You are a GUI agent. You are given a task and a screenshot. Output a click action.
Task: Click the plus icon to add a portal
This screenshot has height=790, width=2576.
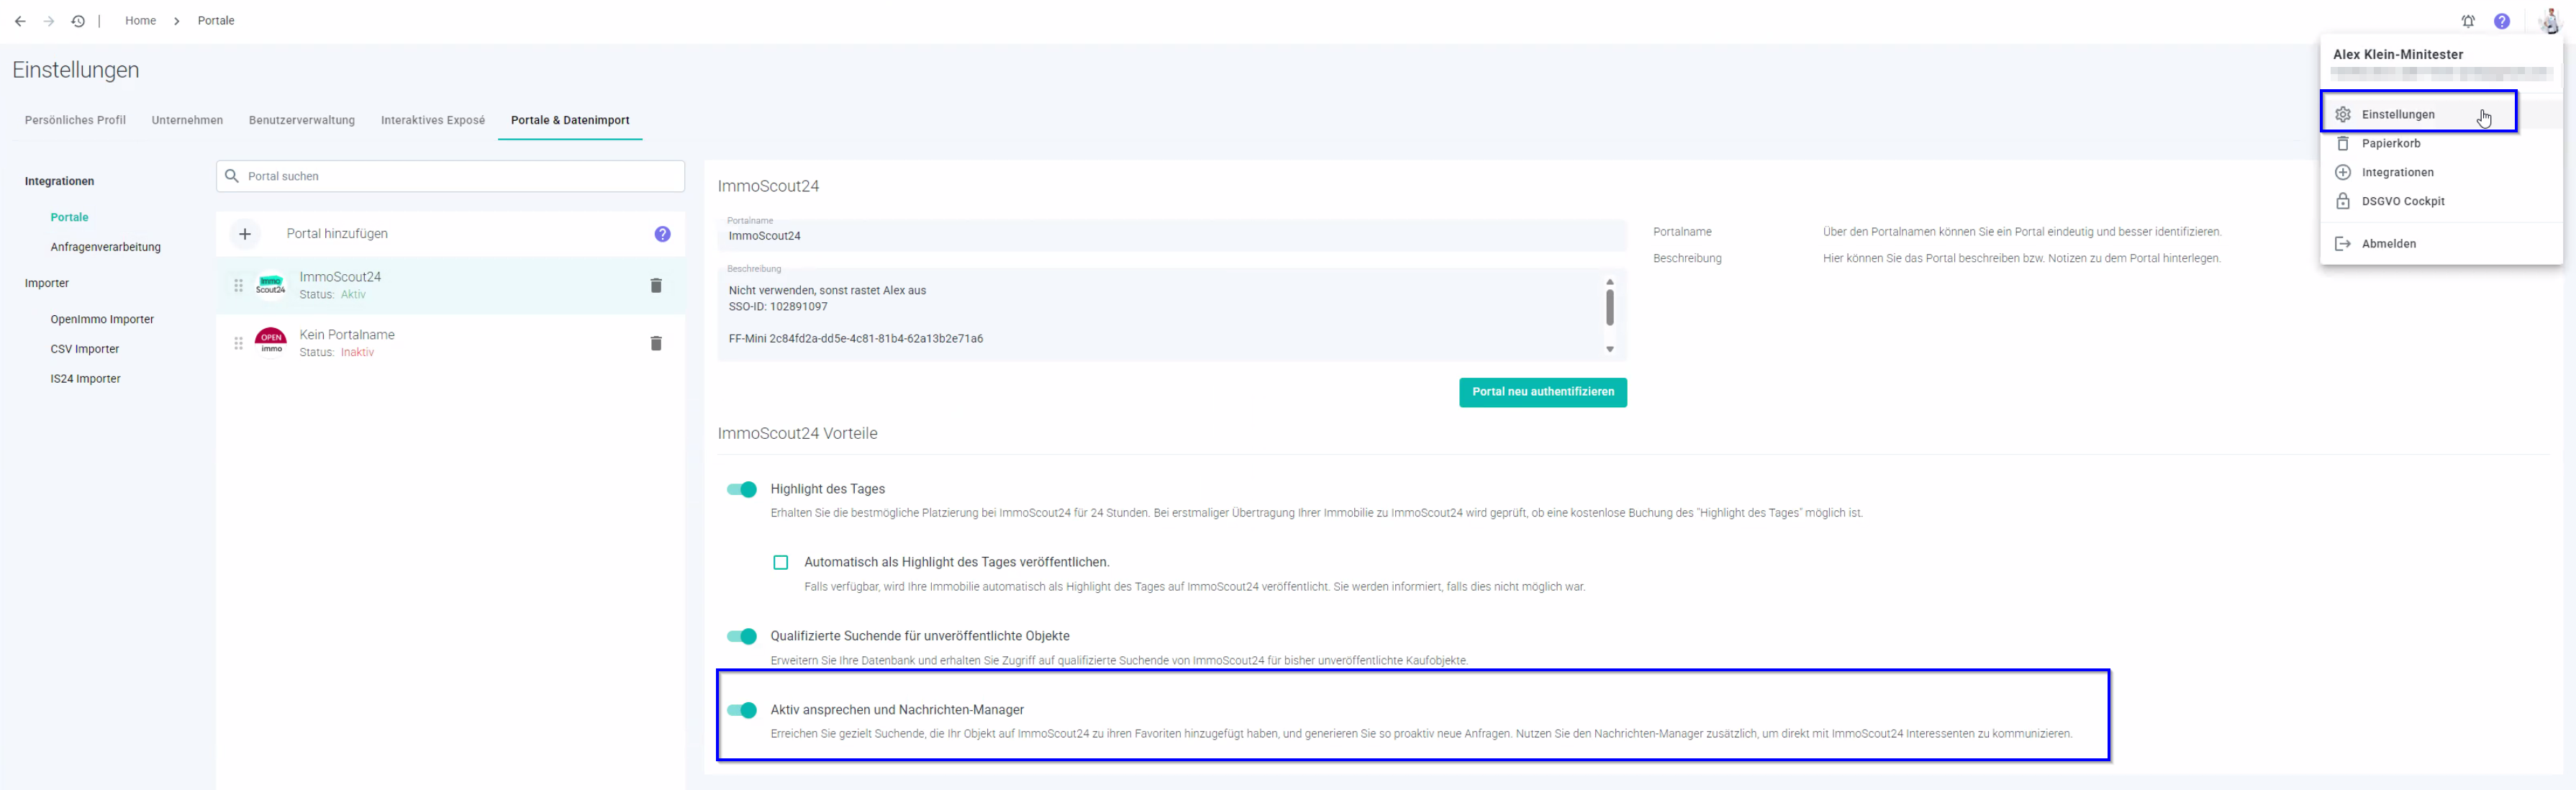[245, 234]
